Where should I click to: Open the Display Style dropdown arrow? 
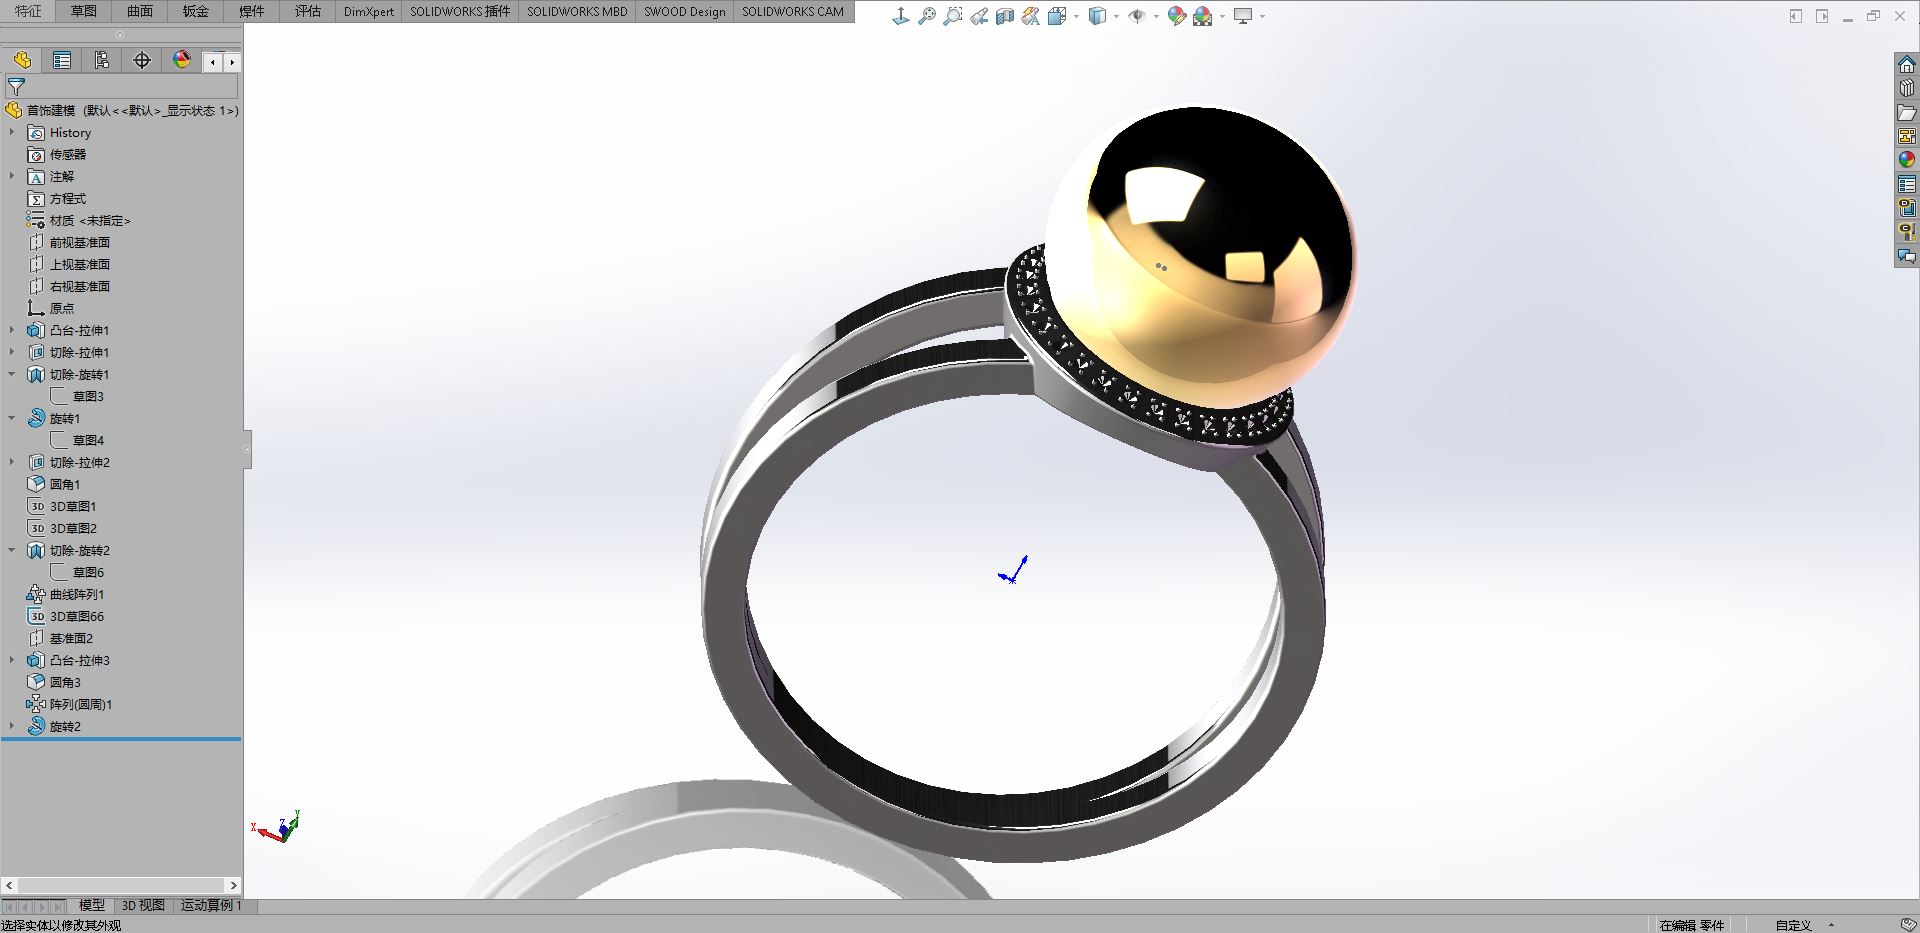pos(1116,16)
